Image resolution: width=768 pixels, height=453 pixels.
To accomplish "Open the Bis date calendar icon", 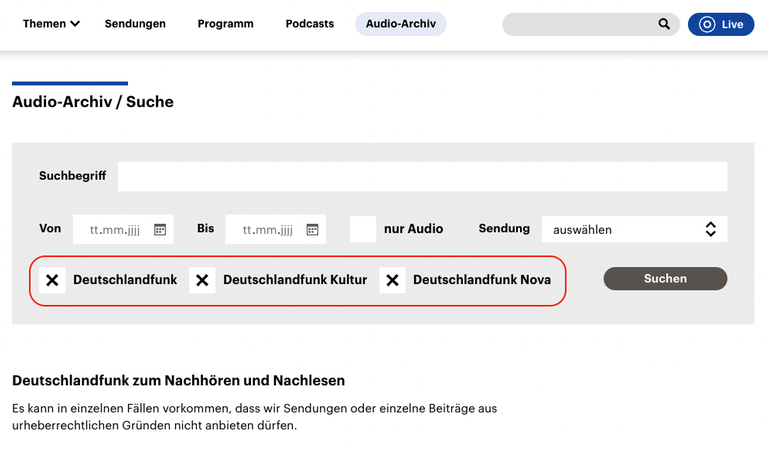I will [x=312, y=229].
